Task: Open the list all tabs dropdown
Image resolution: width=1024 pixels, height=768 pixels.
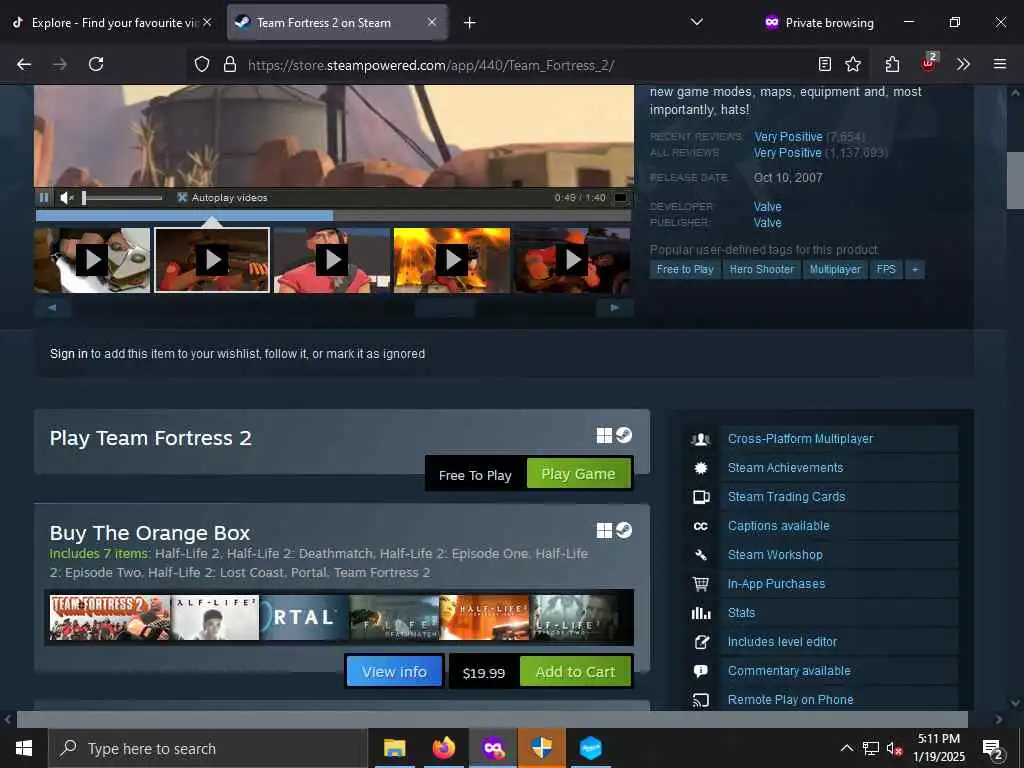Action: [x=697, y=22]
